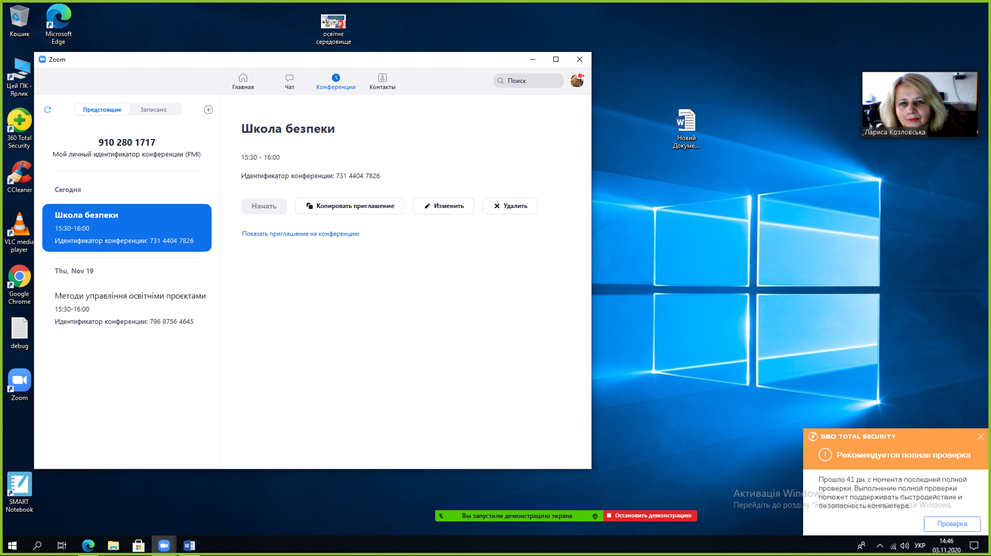Click the Изменить edit button
This screenshot has height=556, width=991.
(x=444, y=206)
